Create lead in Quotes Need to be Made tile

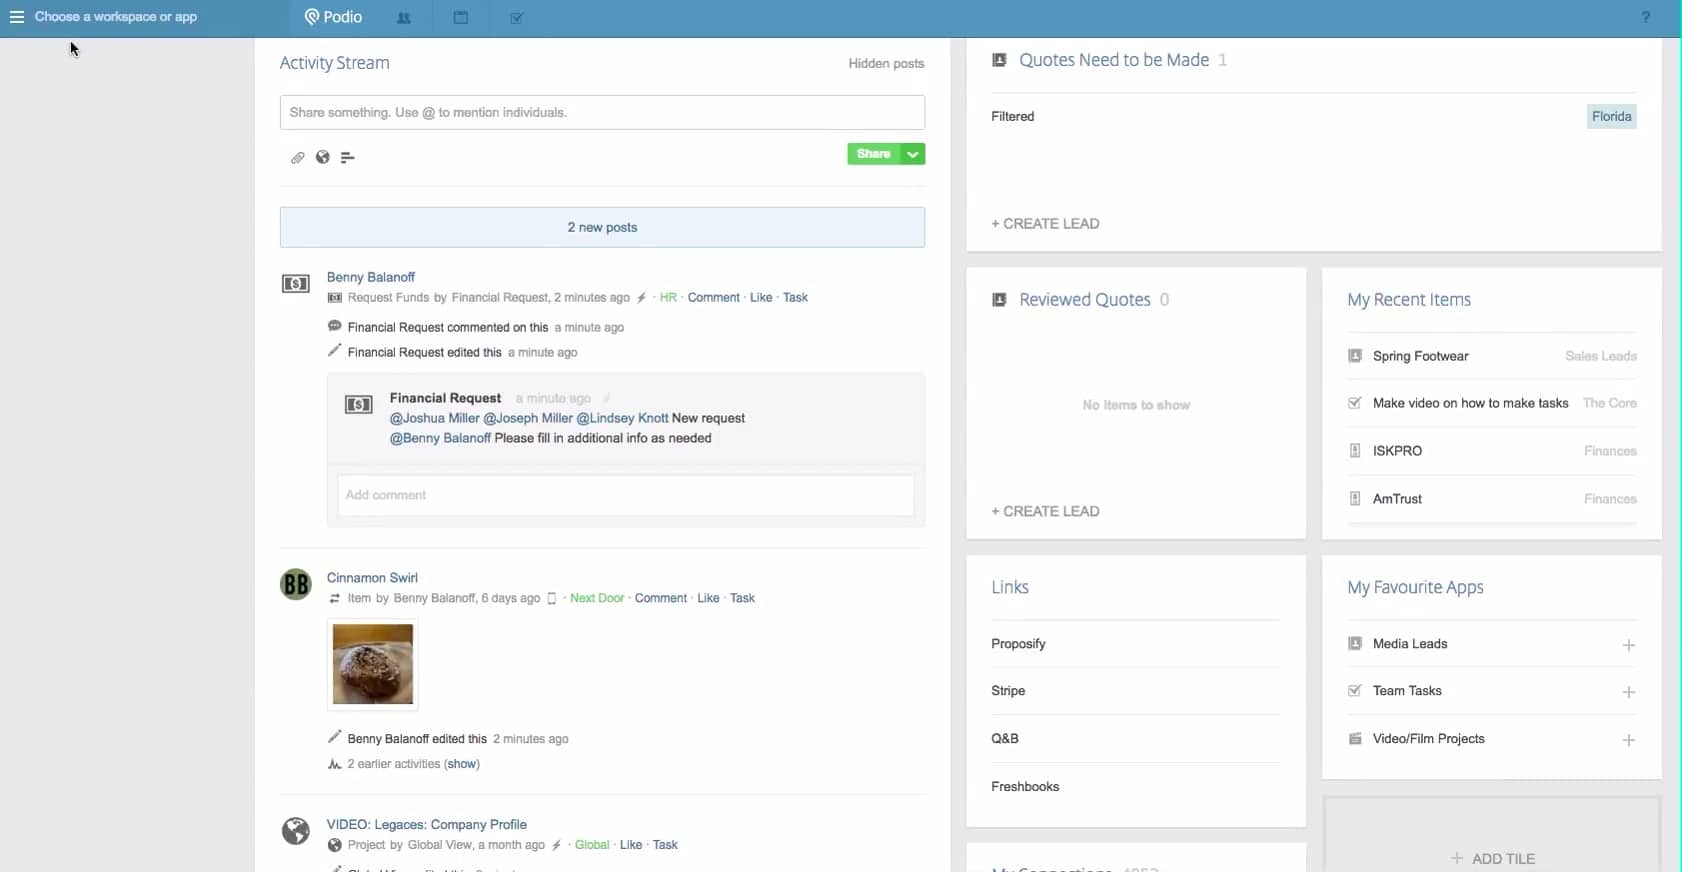click(x=1045, y=224)
